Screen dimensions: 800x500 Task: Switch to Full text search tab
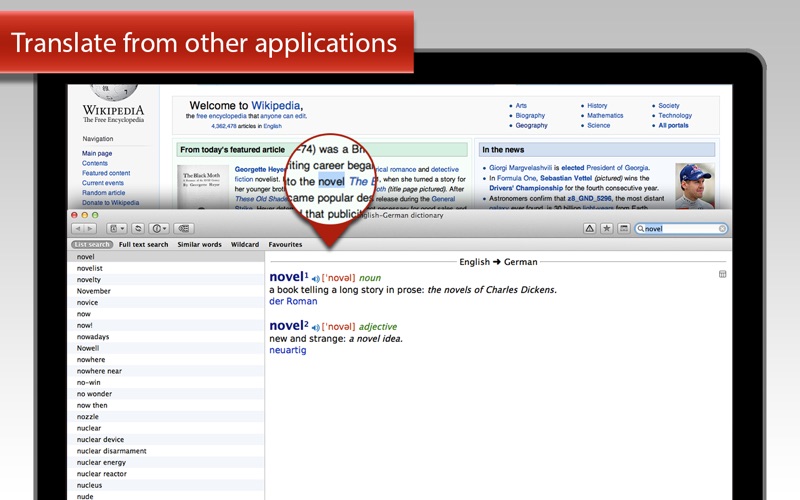[143, 244]
